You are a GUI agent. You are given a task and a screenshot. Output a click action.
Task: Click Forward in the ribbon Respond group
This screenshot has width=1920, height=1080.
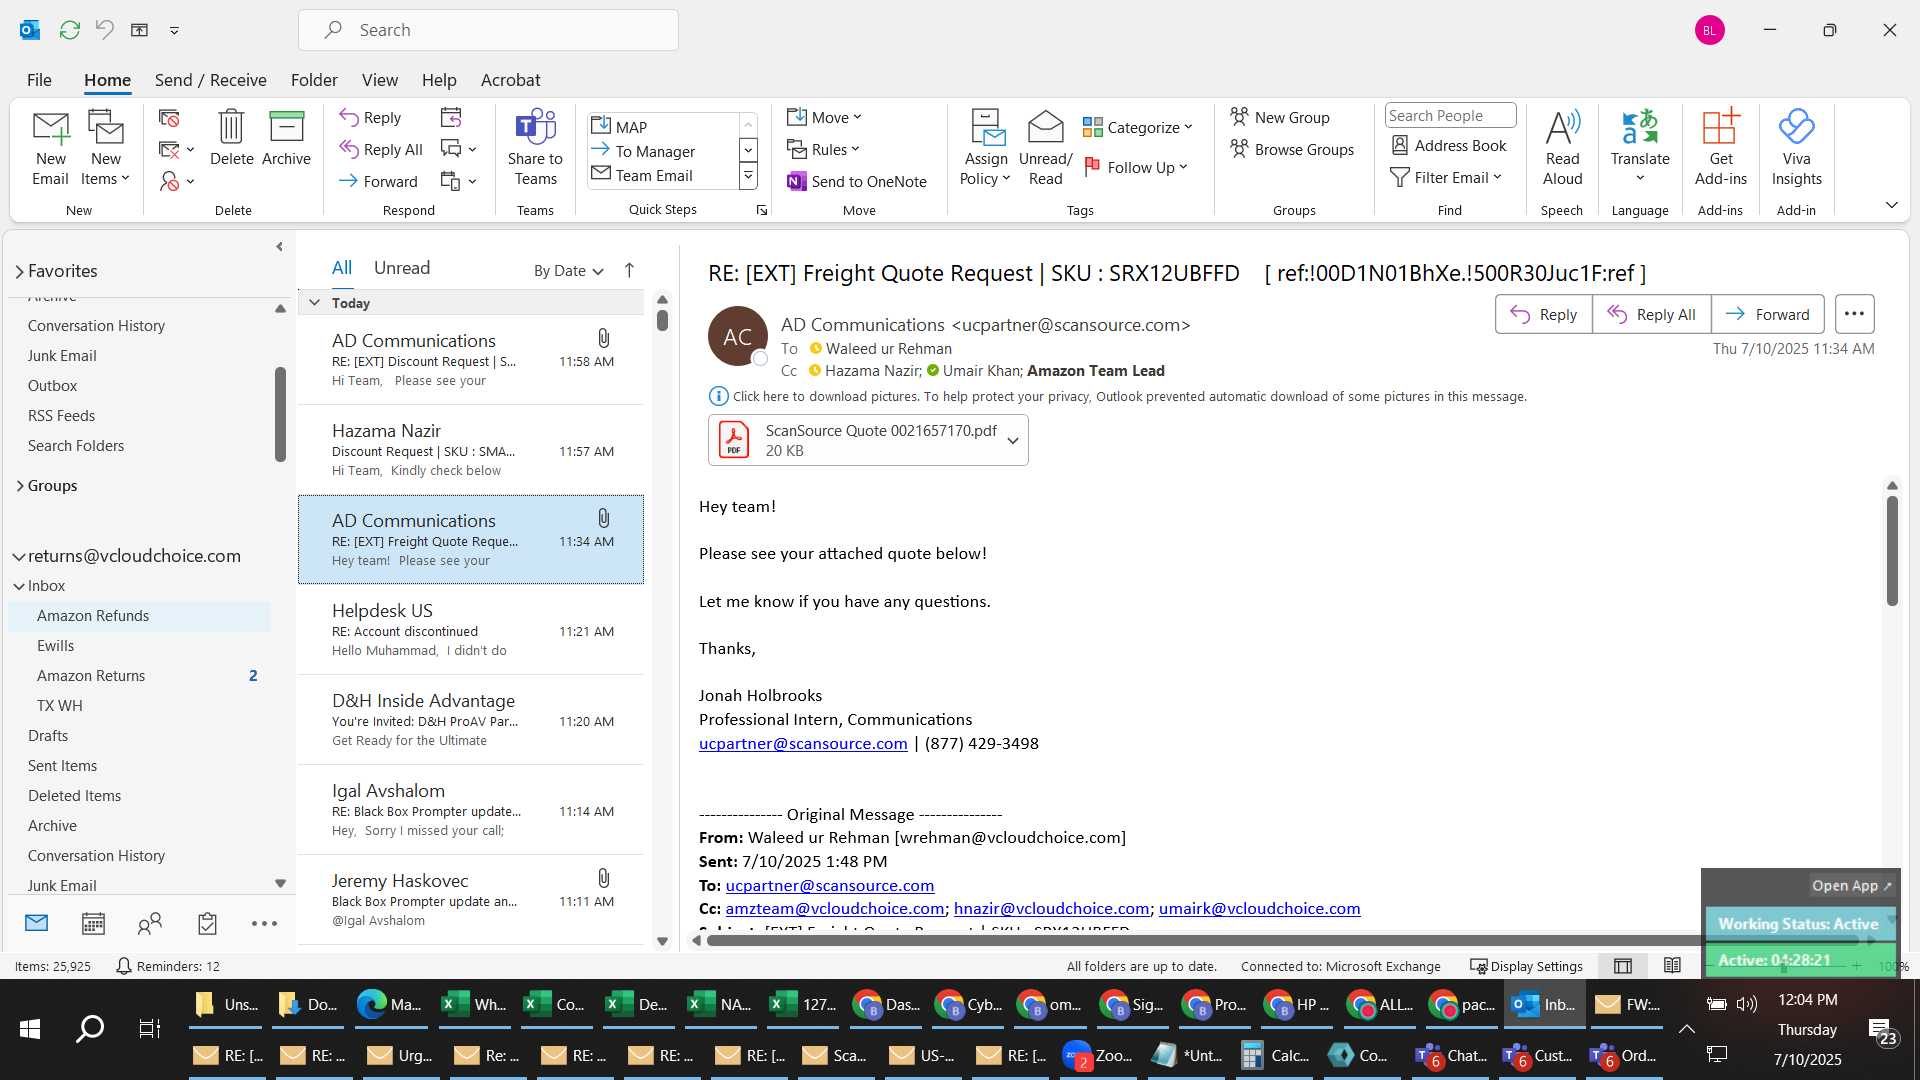[378, 181]
